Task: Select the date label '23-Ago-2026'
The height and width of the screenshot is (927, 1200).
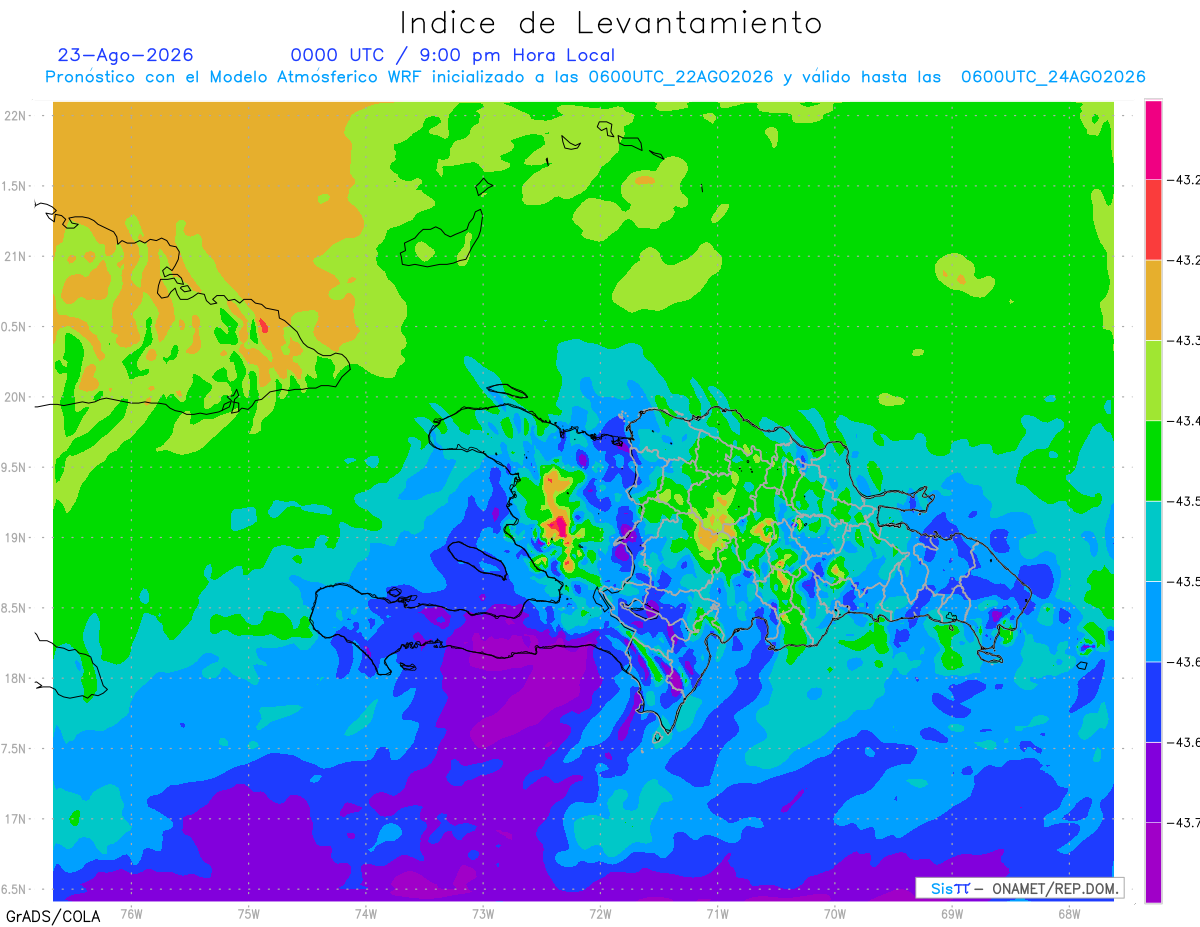Action: [126, 55]
